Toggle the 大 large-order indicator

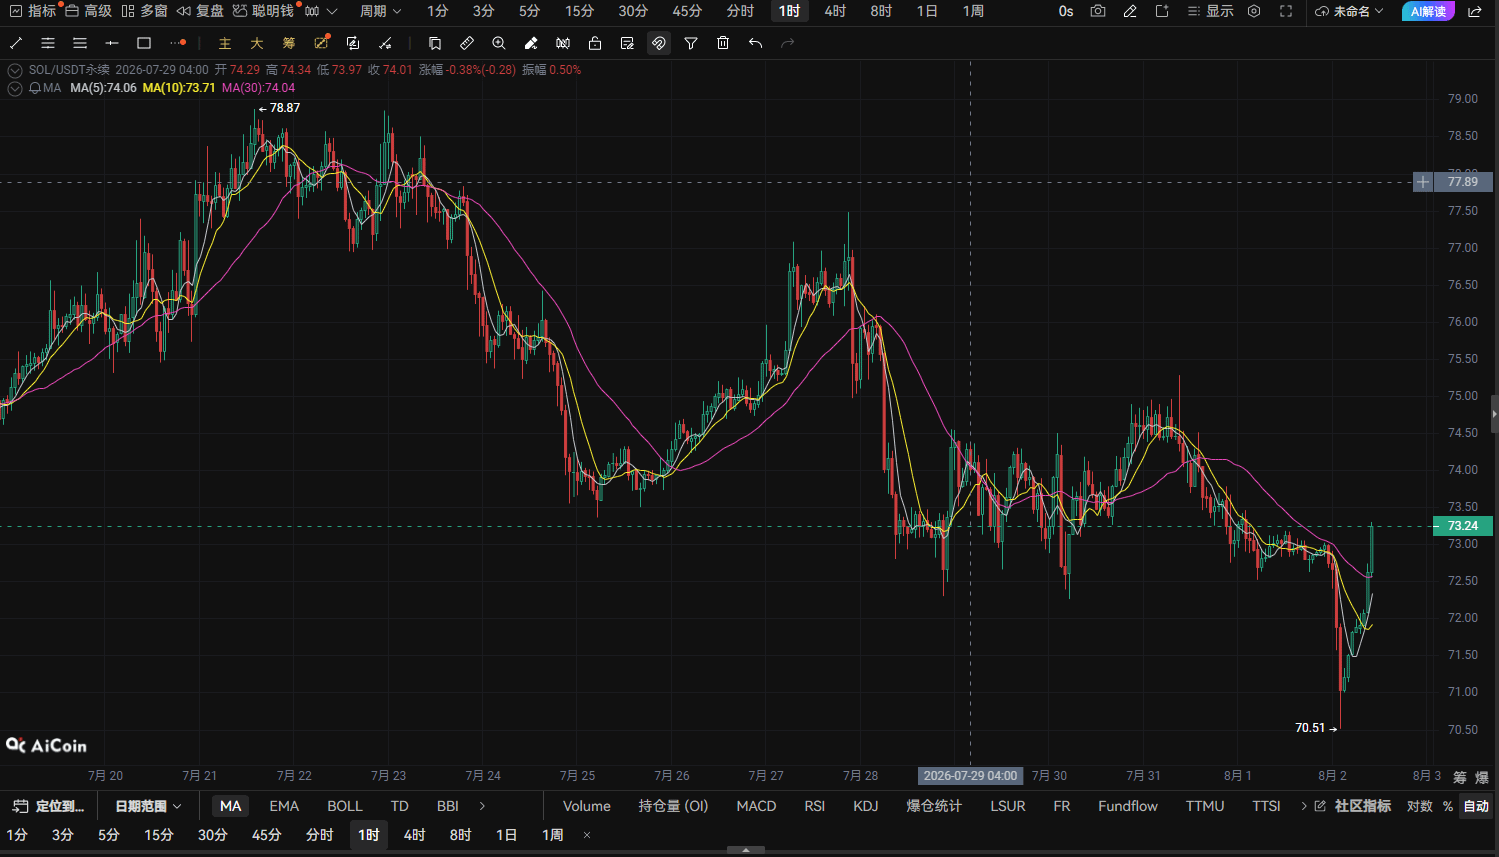pyautogui.click(x=257, y=43)
